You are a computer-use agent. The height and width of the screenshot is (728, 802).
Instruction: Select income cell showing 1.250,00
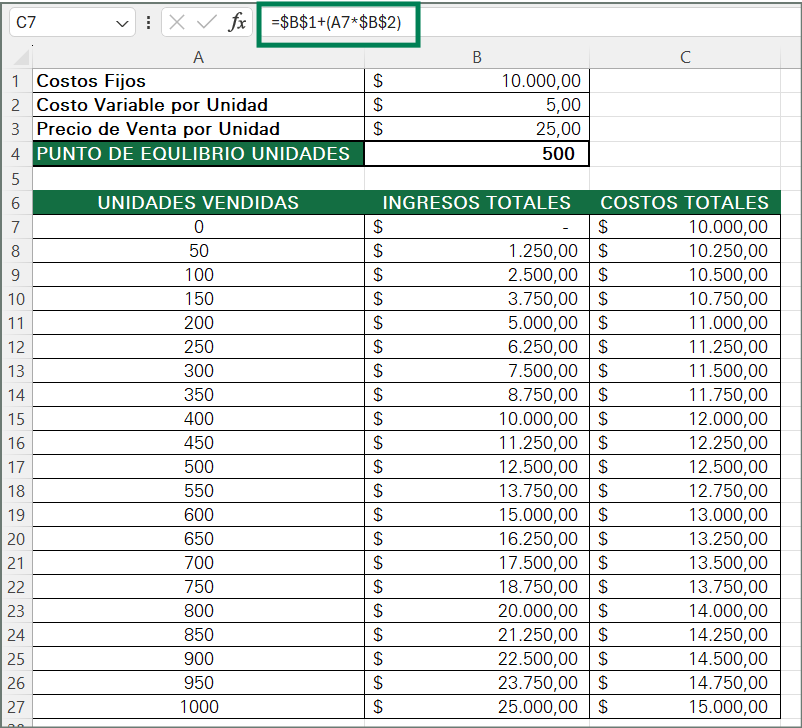[x=477, y=251]
